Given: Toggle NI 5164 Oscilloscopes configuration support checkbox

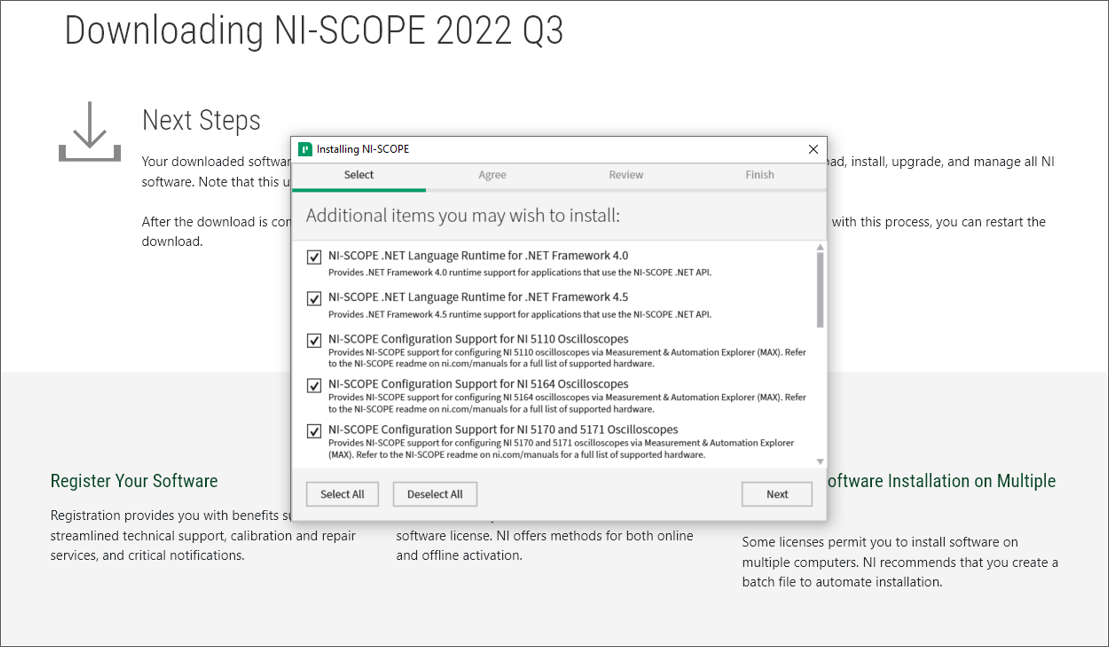Looking at the screenshot, I should pyautogui.click(x=314, y=386).
